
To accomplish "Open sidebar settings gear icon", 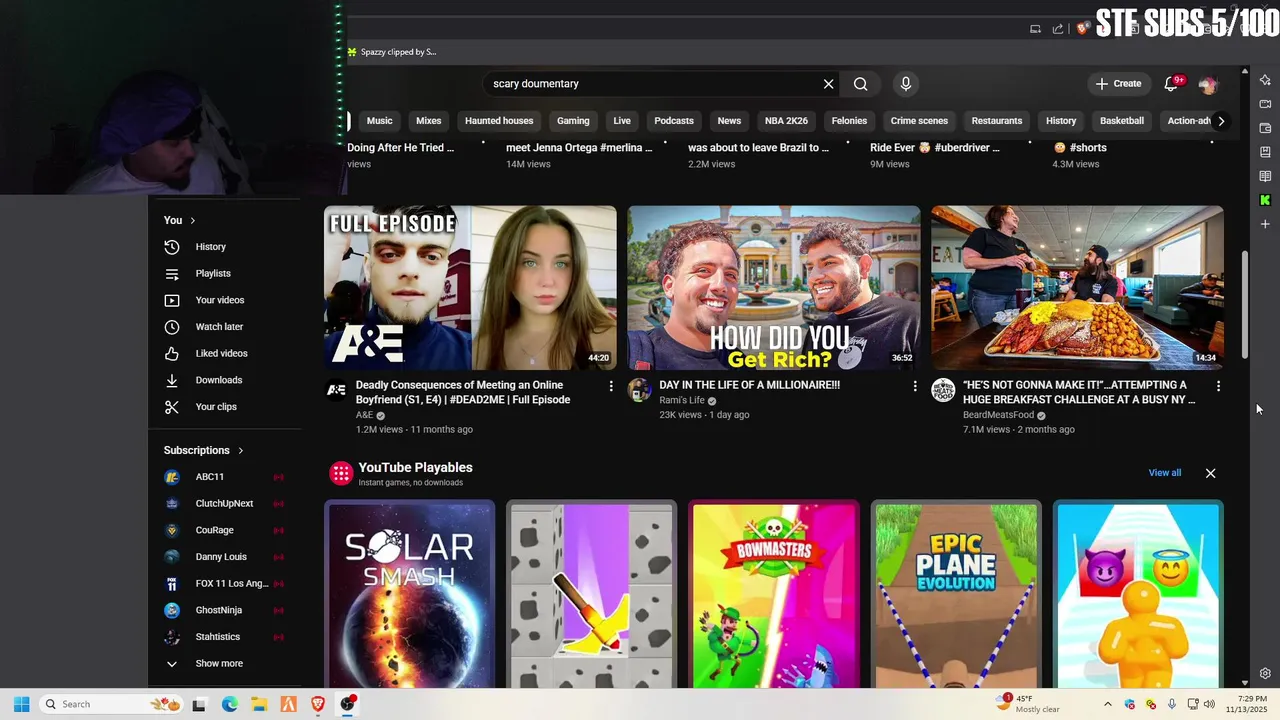I will (1265, 674).
